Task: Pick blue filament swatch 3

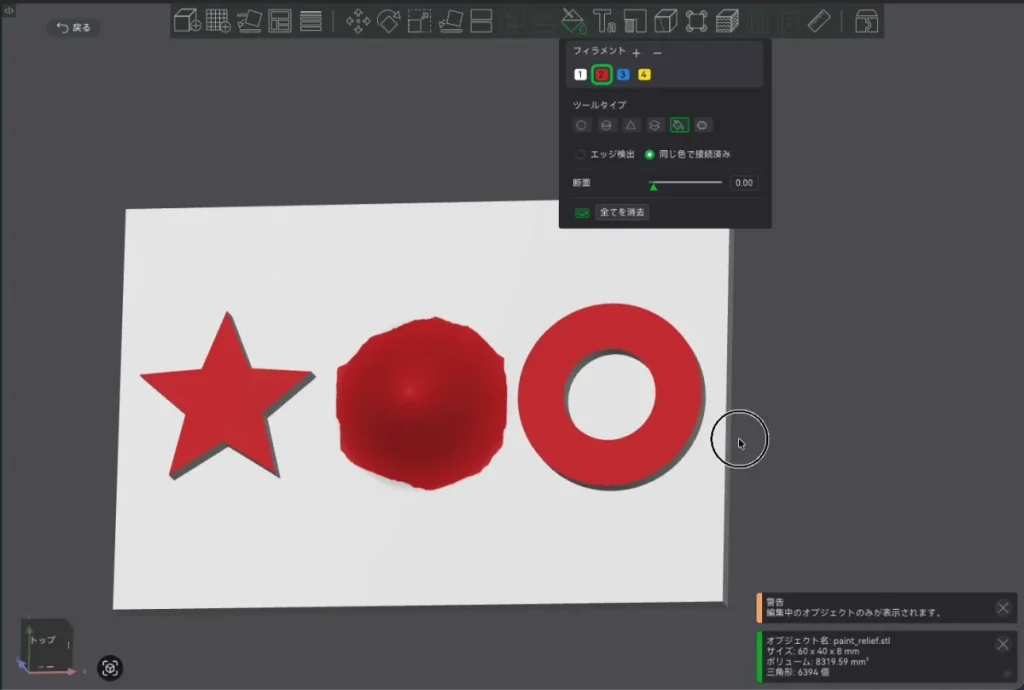Action: (x=623, y=74)
